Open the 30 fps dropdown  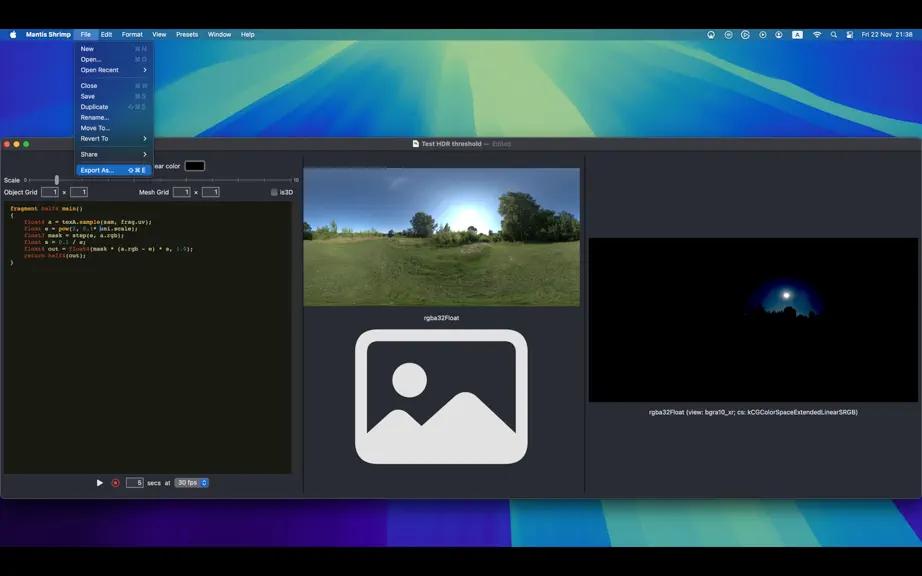click(x=192, y=483)
